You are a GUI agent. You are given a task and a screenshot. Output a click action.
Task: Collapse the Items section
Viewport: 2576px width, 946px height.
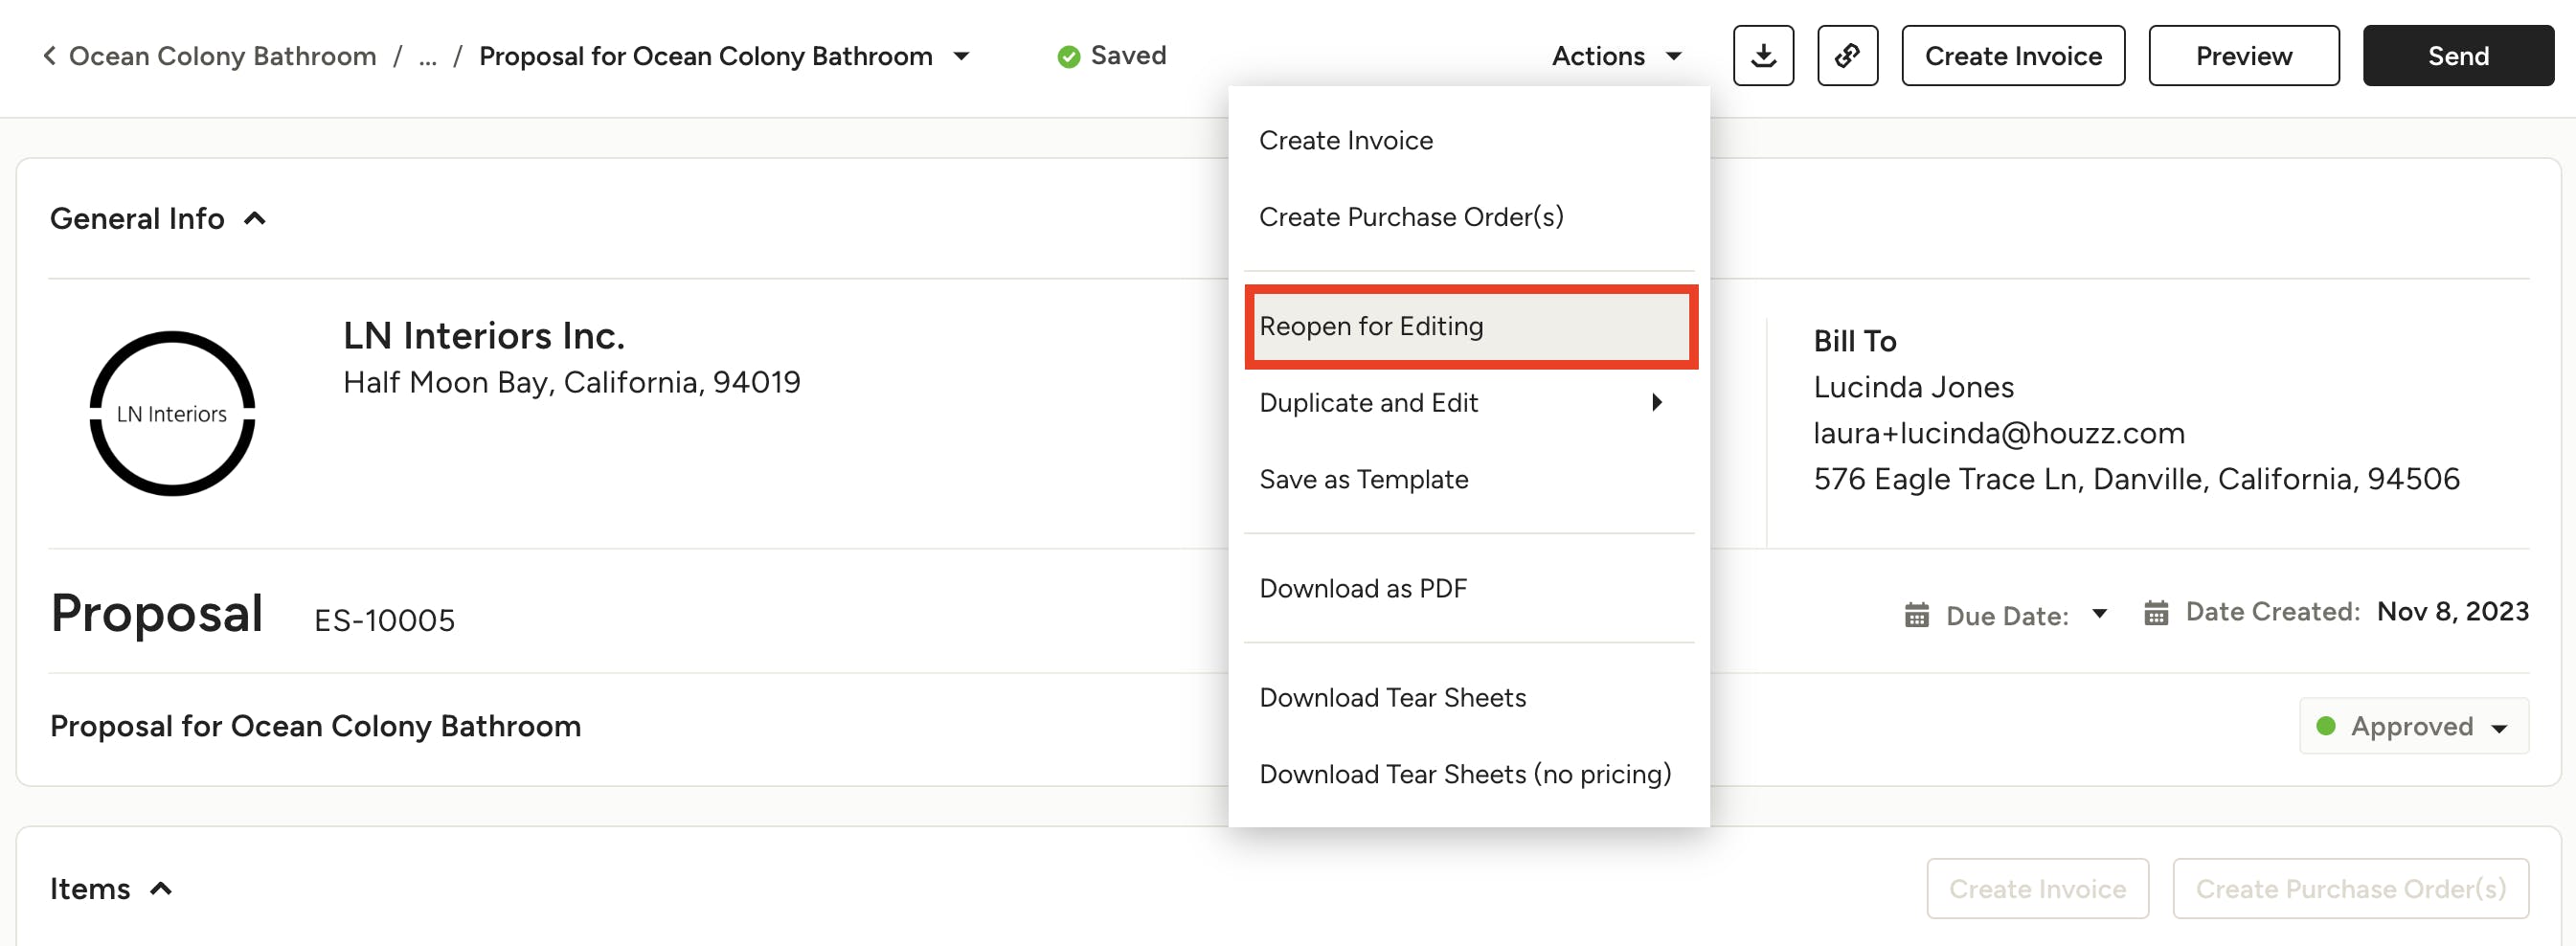pyautogui.click(x=161, y=888)
